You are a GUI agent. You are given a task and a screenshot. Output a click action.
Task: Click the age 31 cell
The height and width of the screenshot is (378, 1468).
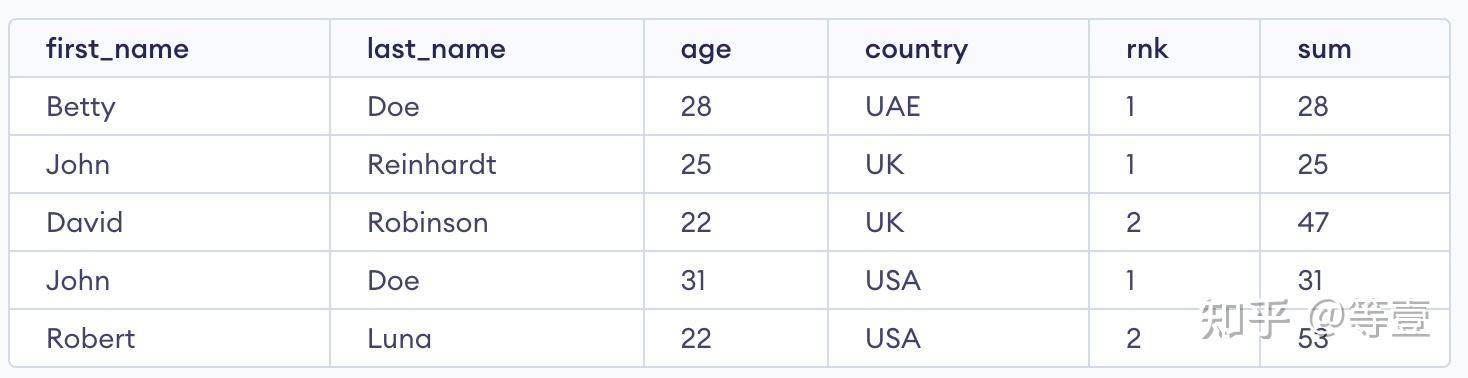pos(693,280)
